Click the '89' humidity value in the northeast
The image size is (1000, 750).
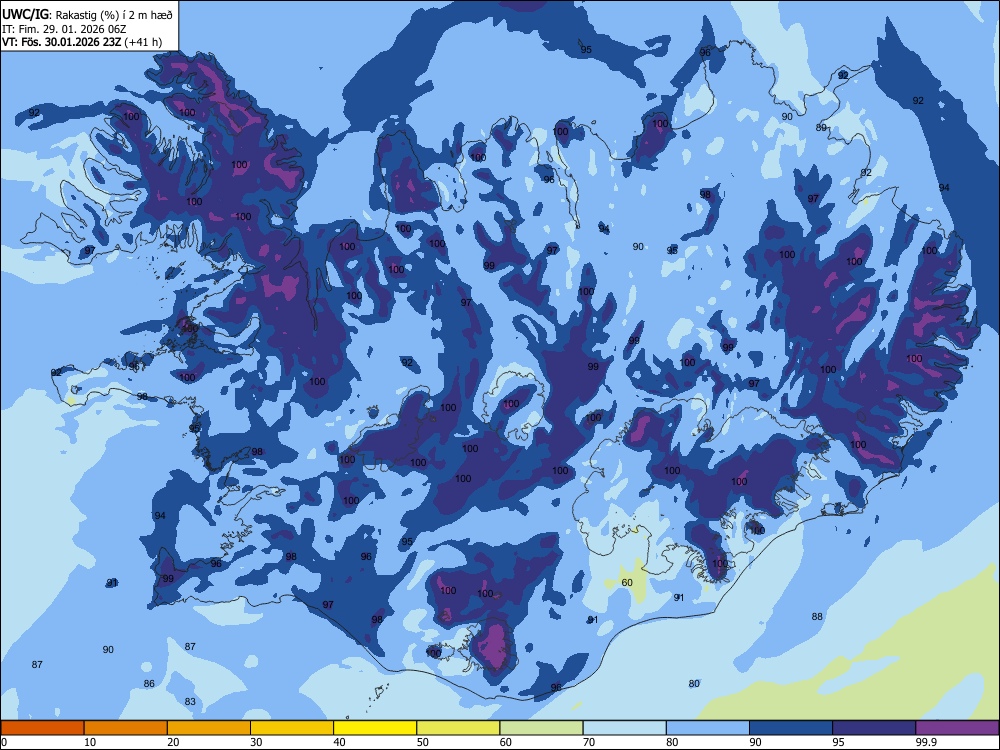point(821,127)
